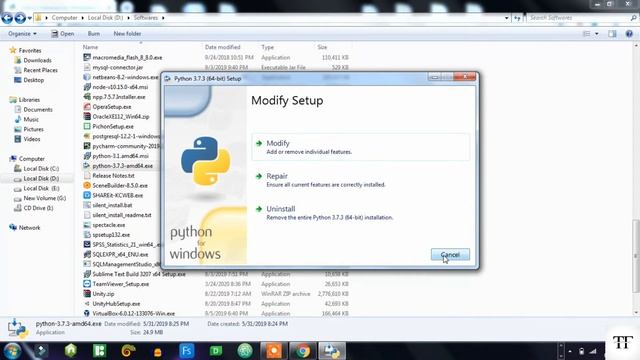Click the green arrow beside Uninstall

259,209
